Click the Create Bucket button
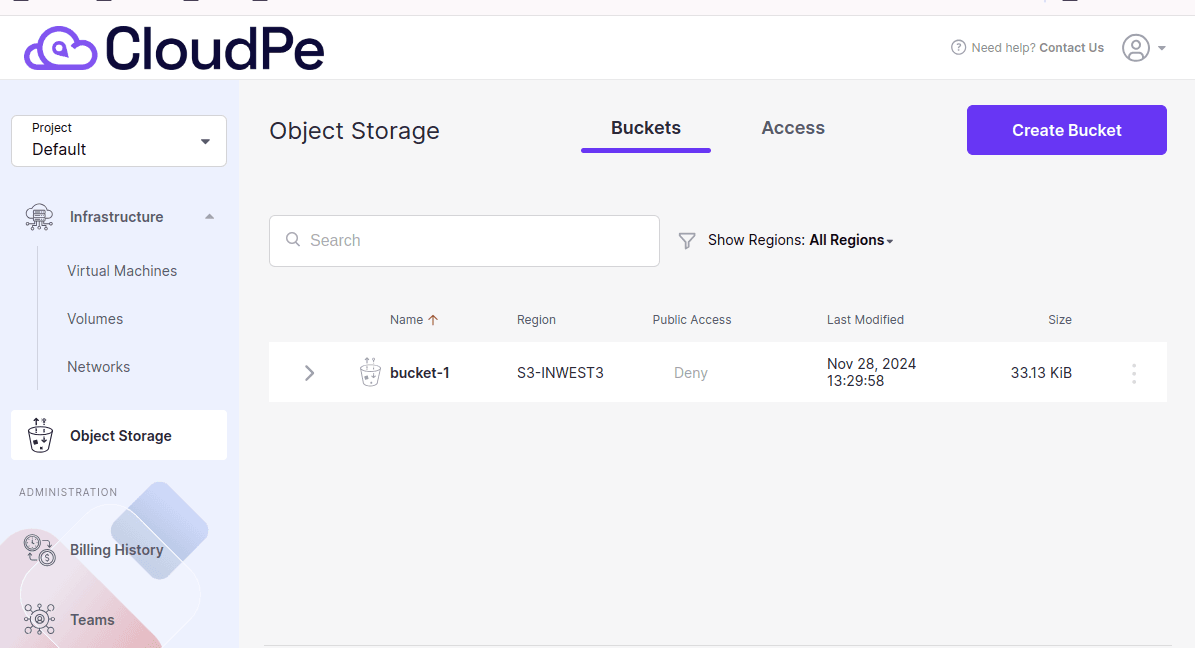Screen dimensions: 1195x648 pyautogui.click(x=1066, y=129)
